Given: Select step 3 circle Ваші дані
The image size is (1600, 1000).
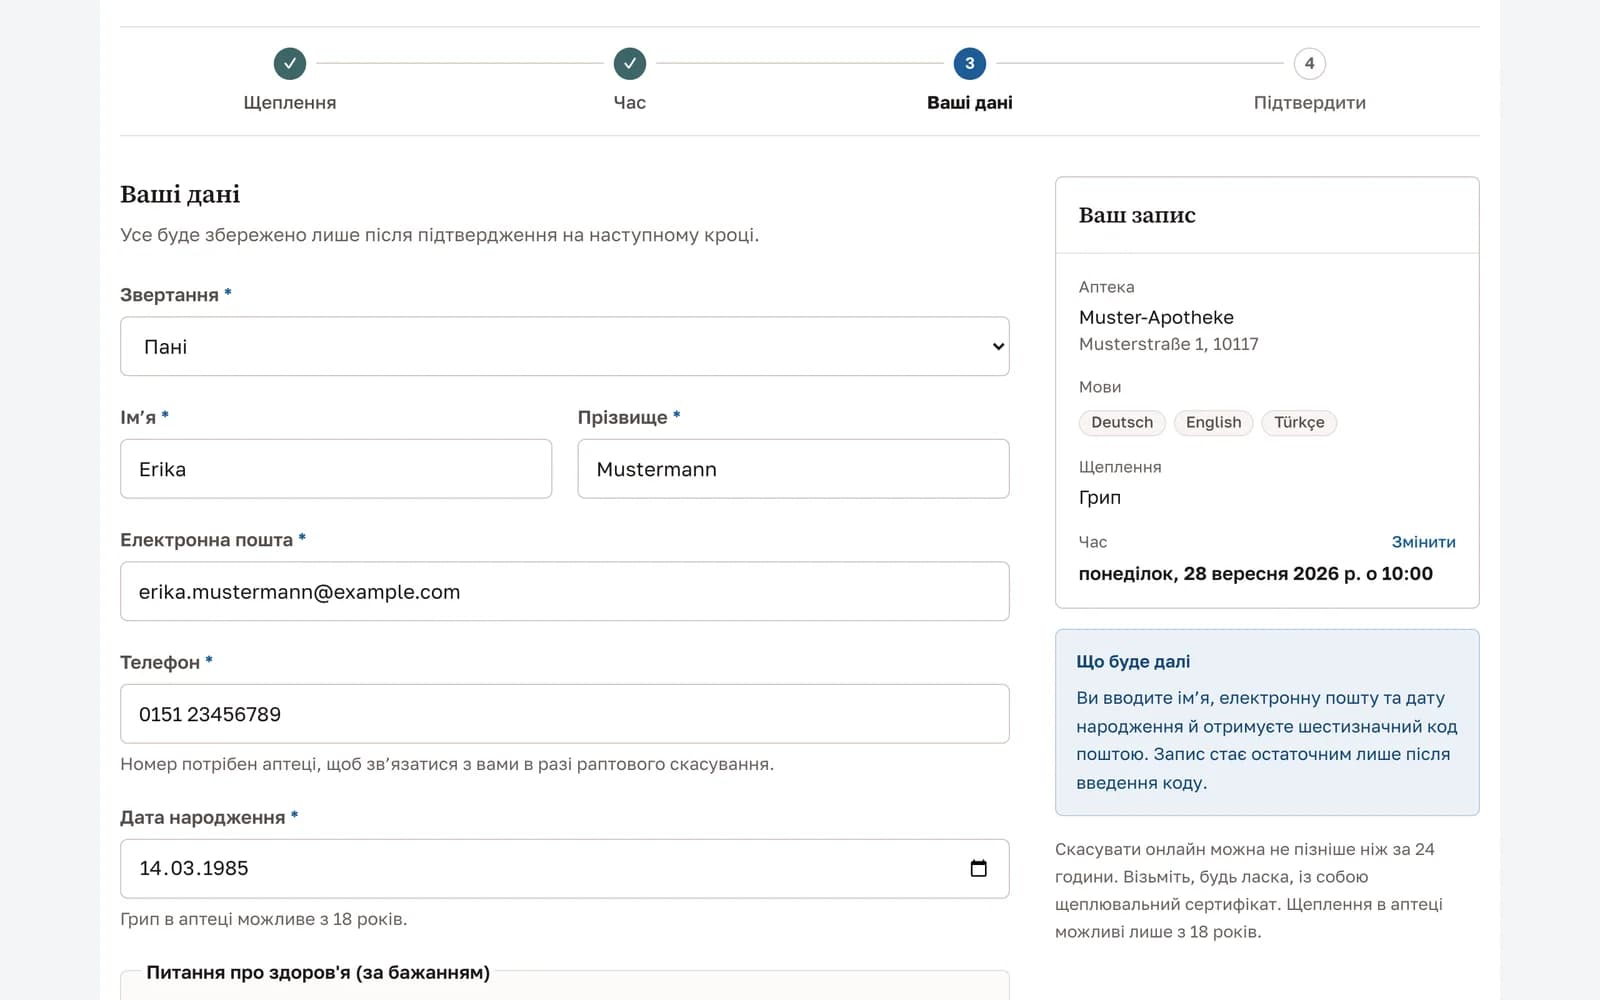Looking at the screenshot, I should tap(970, 63).
